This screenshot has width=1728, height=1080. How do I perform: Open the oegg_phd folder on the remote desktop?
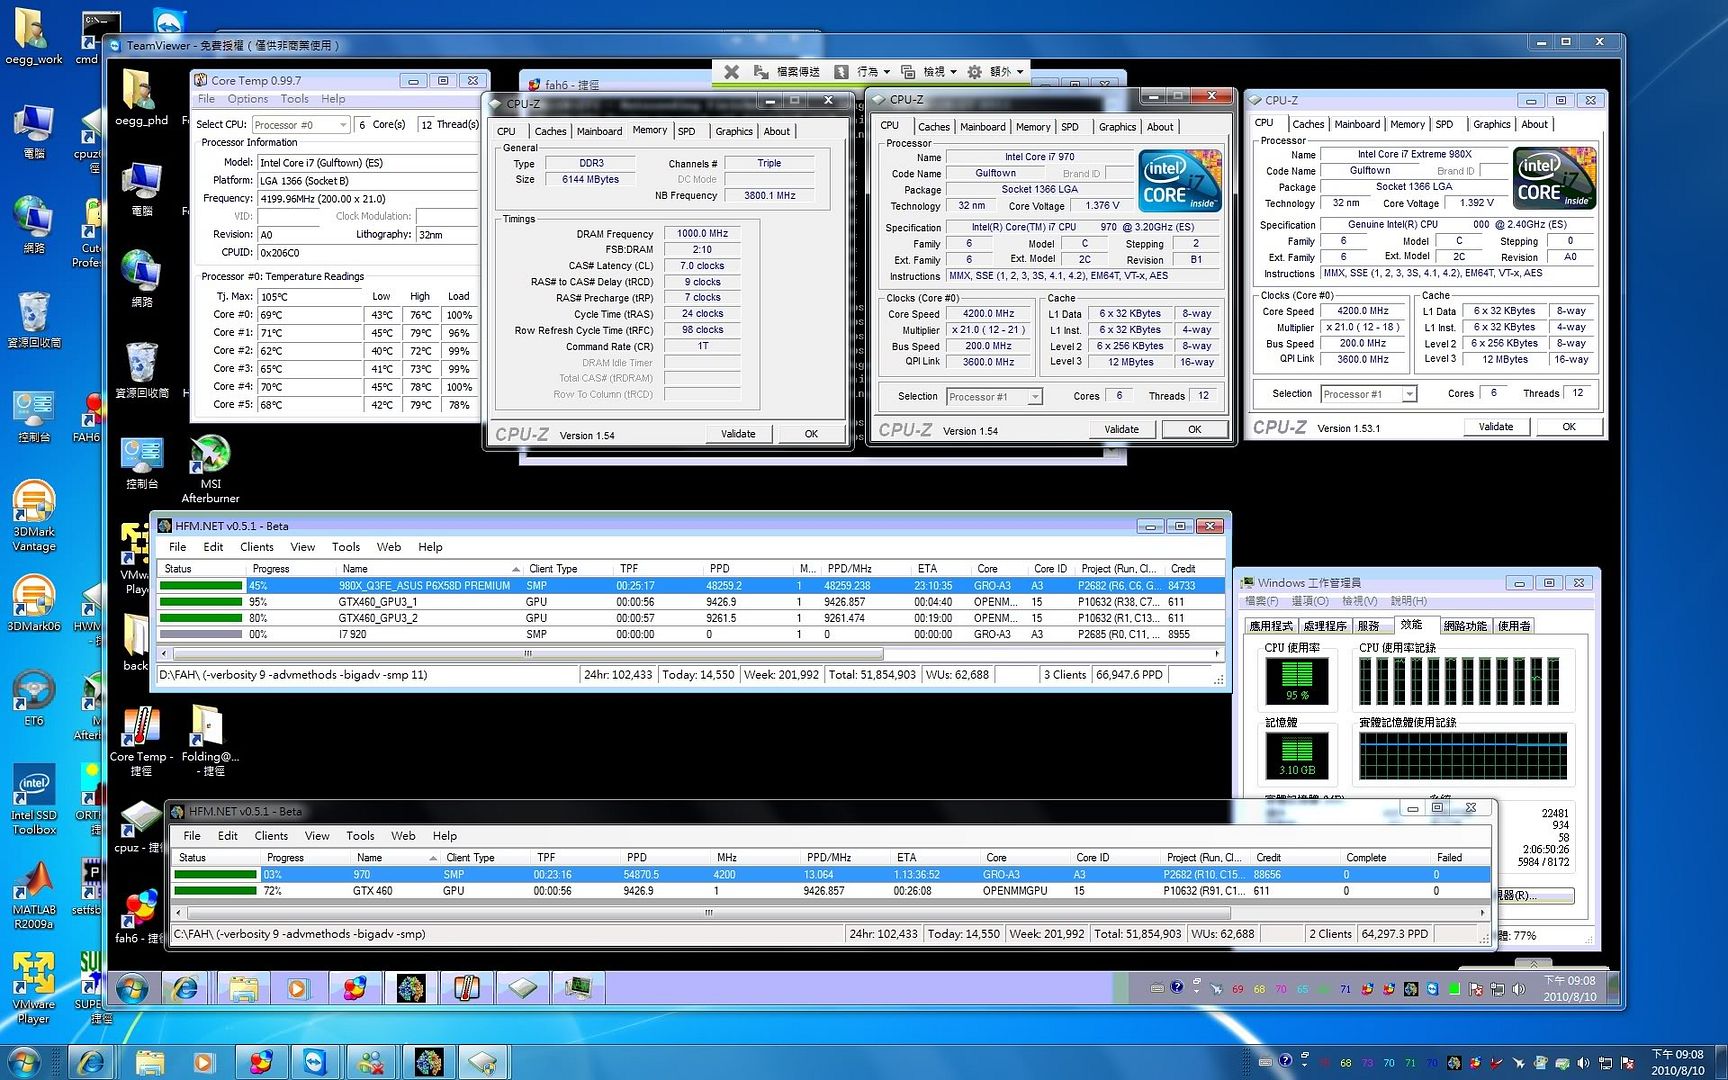click(141, 98)
